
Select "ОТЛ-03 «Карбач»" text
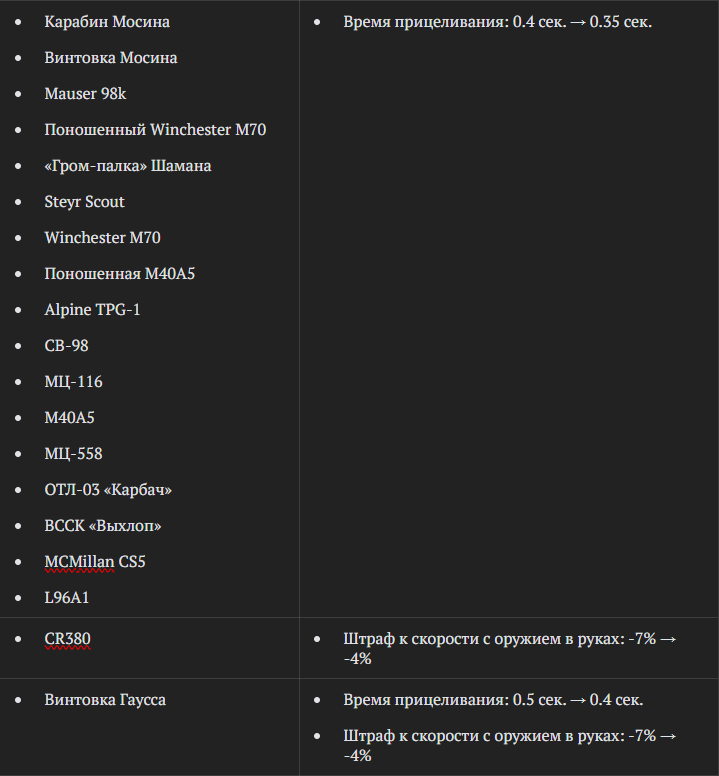tap(108, 490)
